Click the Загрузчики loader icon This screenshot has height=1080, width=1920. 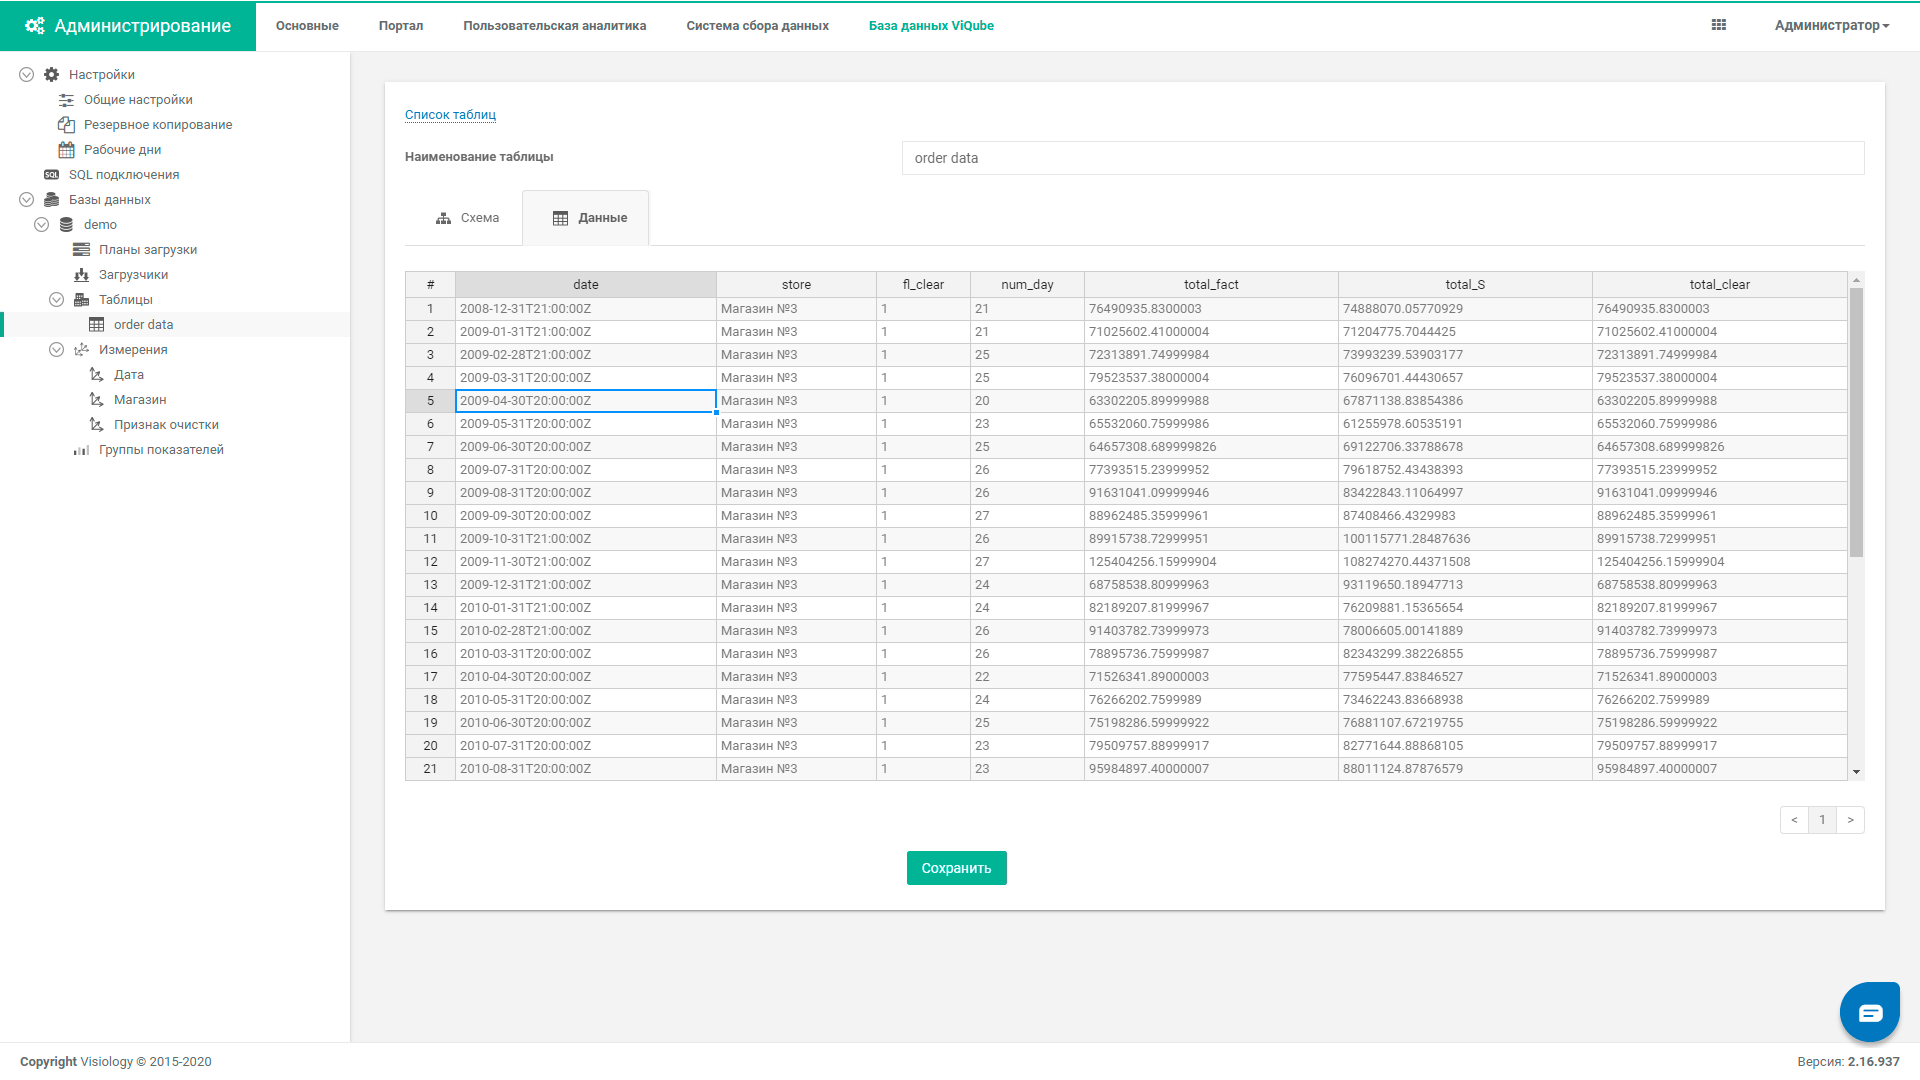82,275
